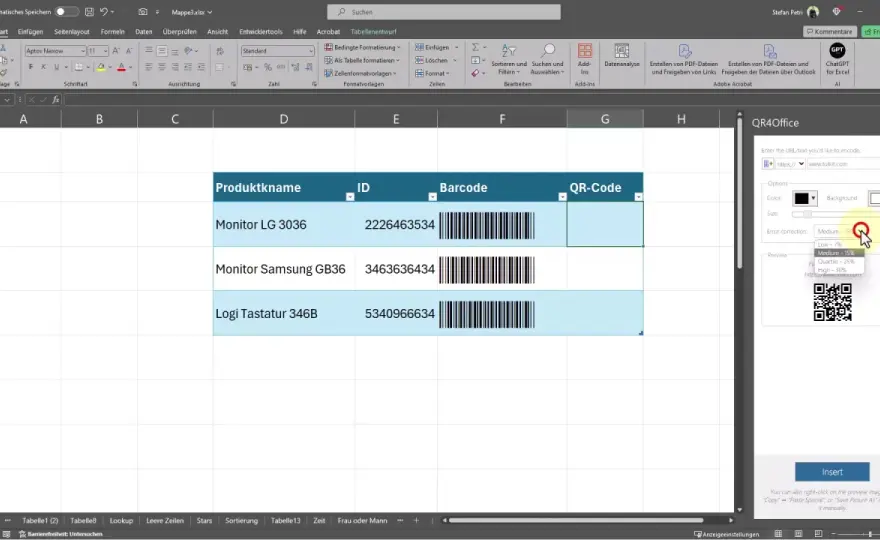This screenshot has height=540, width=880.
Task: Increase font size with larger A
Action: pyautogui.click(x=116, y=51)
